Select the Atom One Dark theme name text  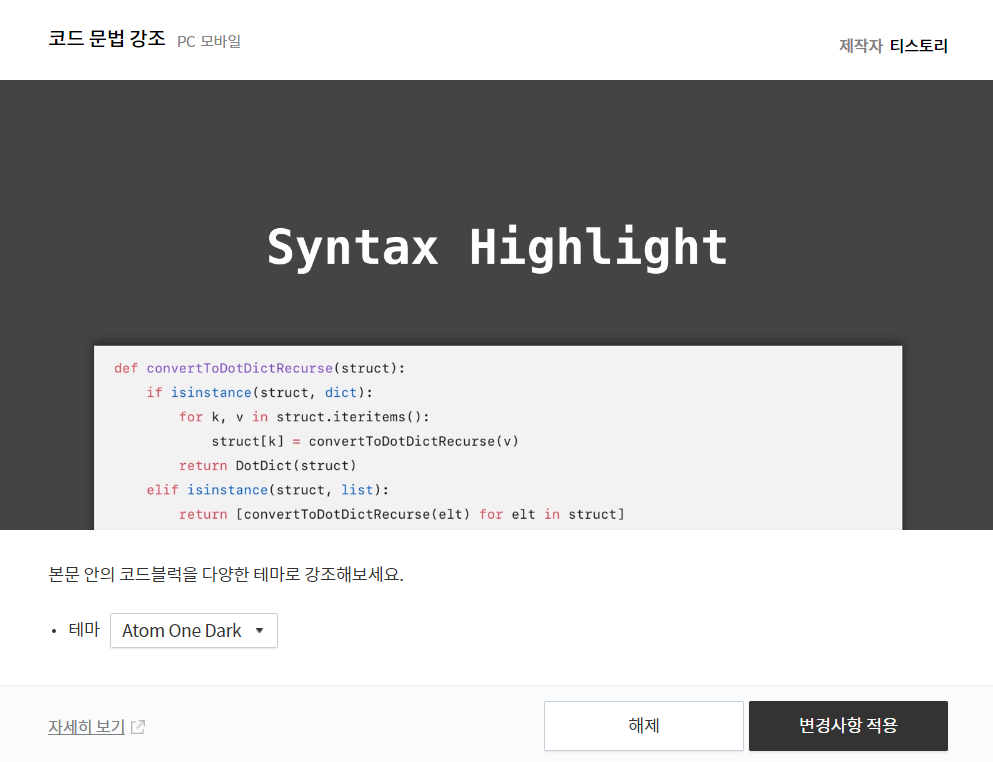point(180,630)
